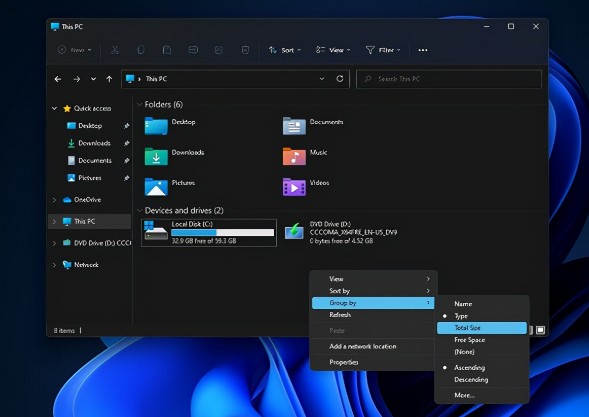This screenshot has width=589, height=417.
Task: Choose Refresh in context menu
Action: [373, 315]
